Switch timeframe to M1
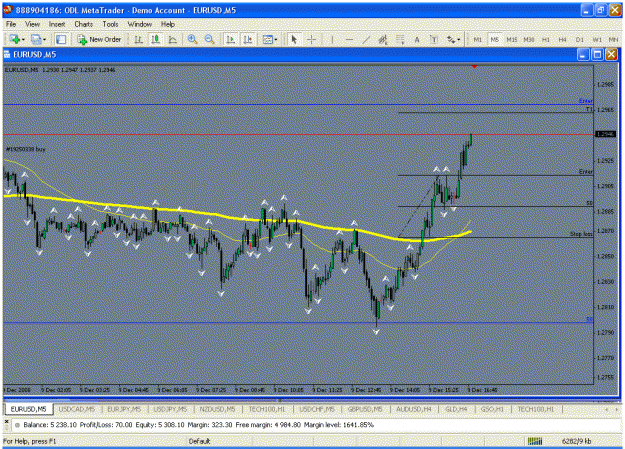 coord(478,39)
